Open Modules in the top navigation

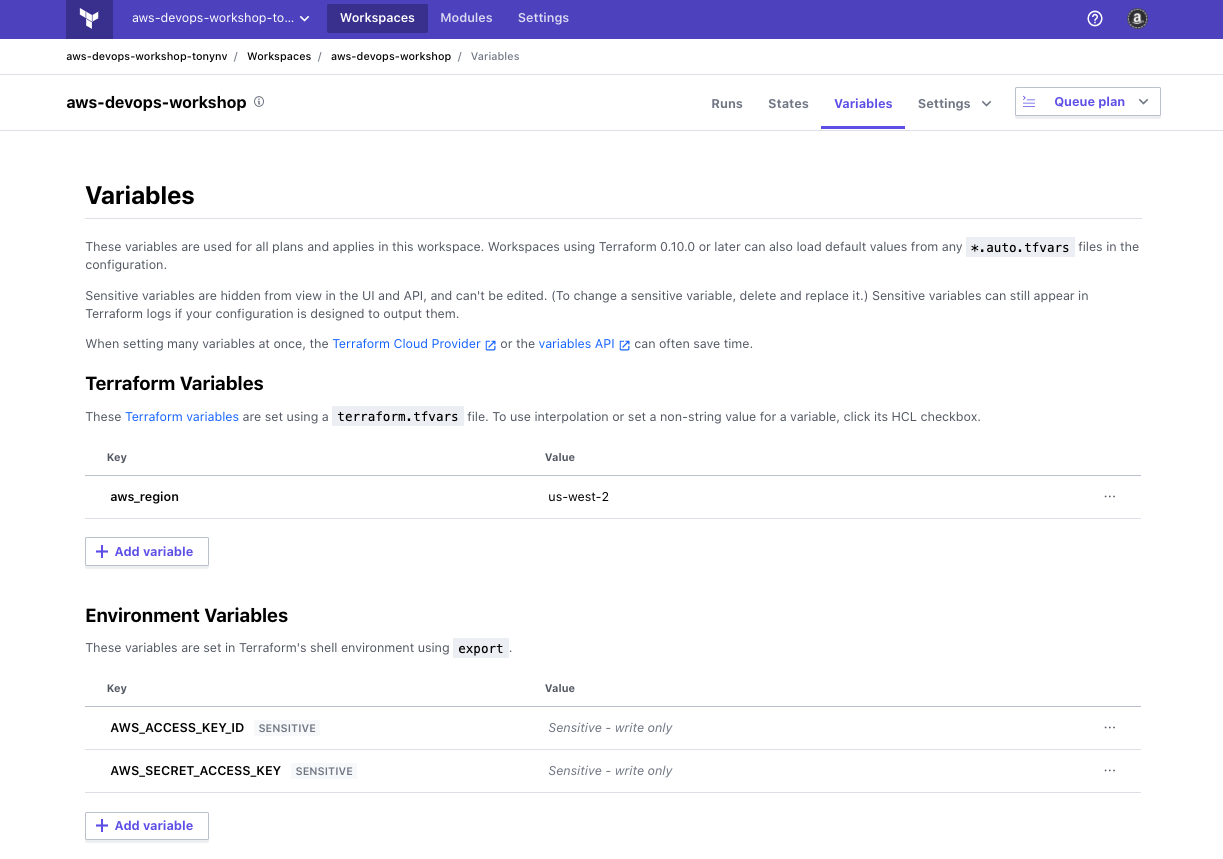[x=466, y=18]
